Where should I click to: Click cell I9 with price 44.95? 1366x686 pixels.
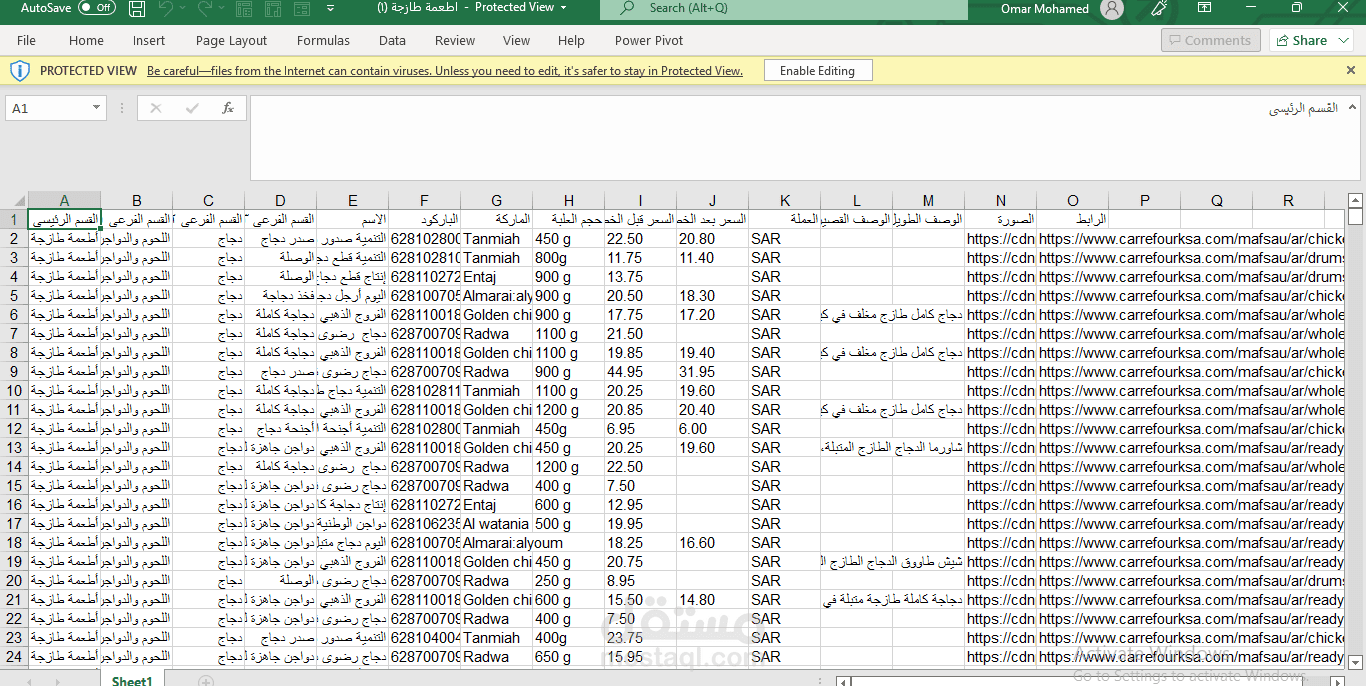point(640,372)
